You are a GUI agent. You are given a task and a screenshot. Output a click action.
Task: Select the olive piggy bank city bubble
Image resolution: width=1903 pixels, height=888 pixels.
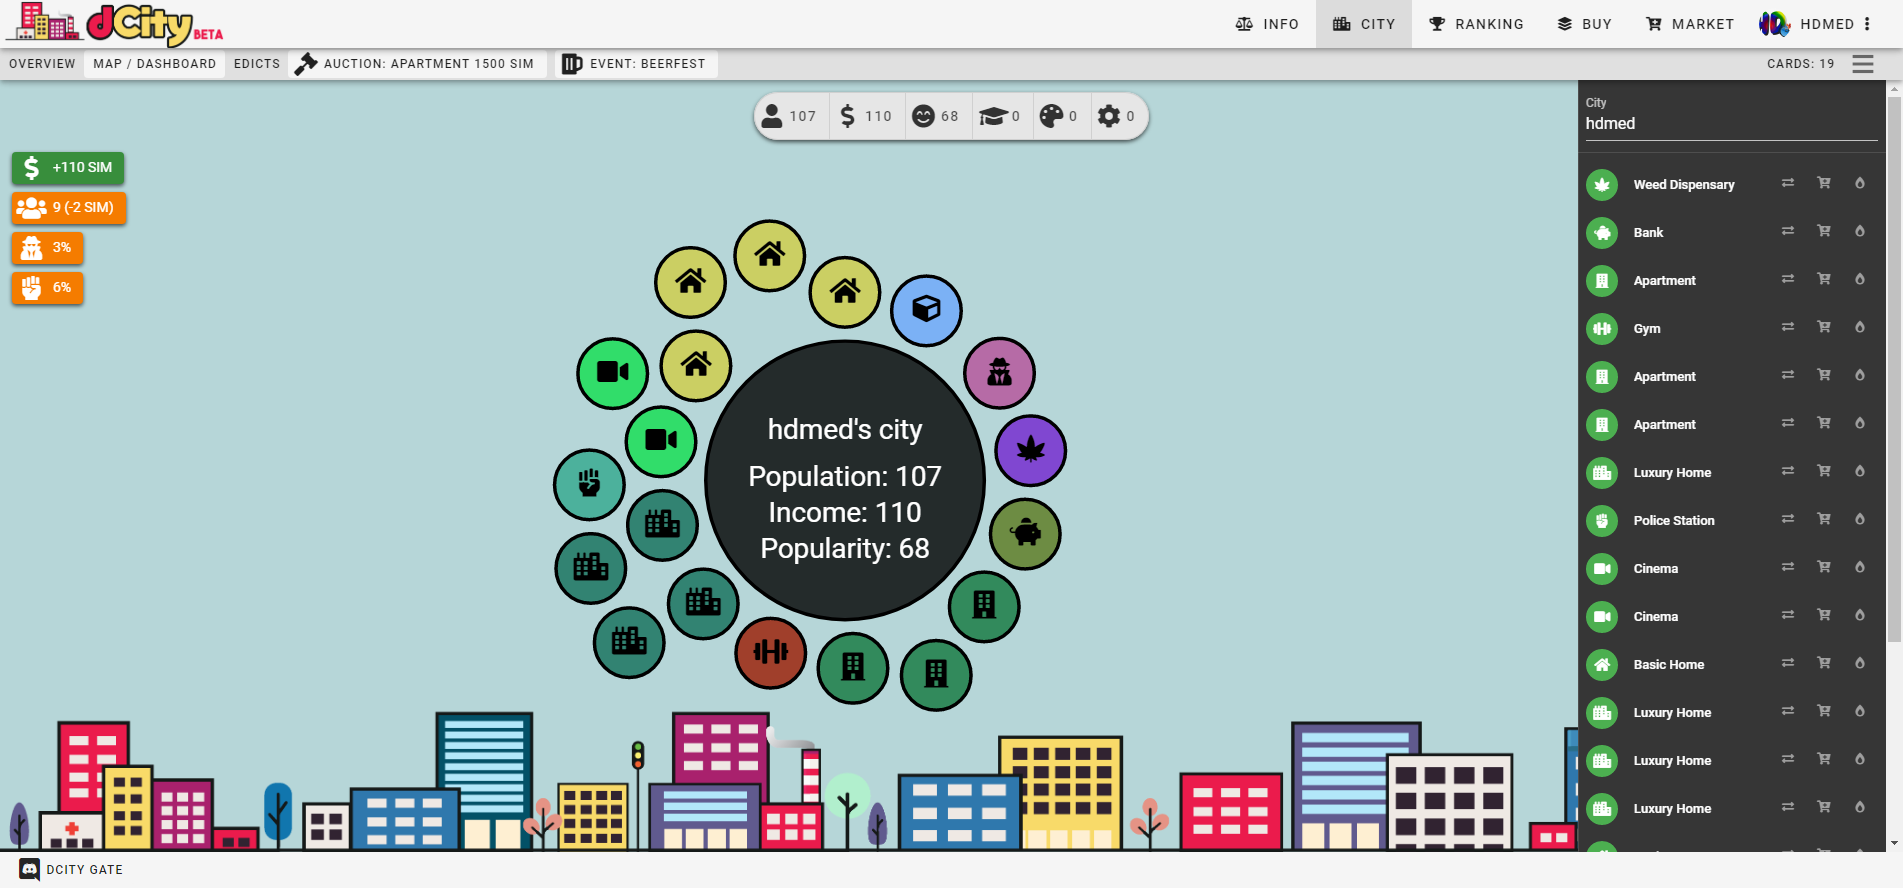(1025, 534)
